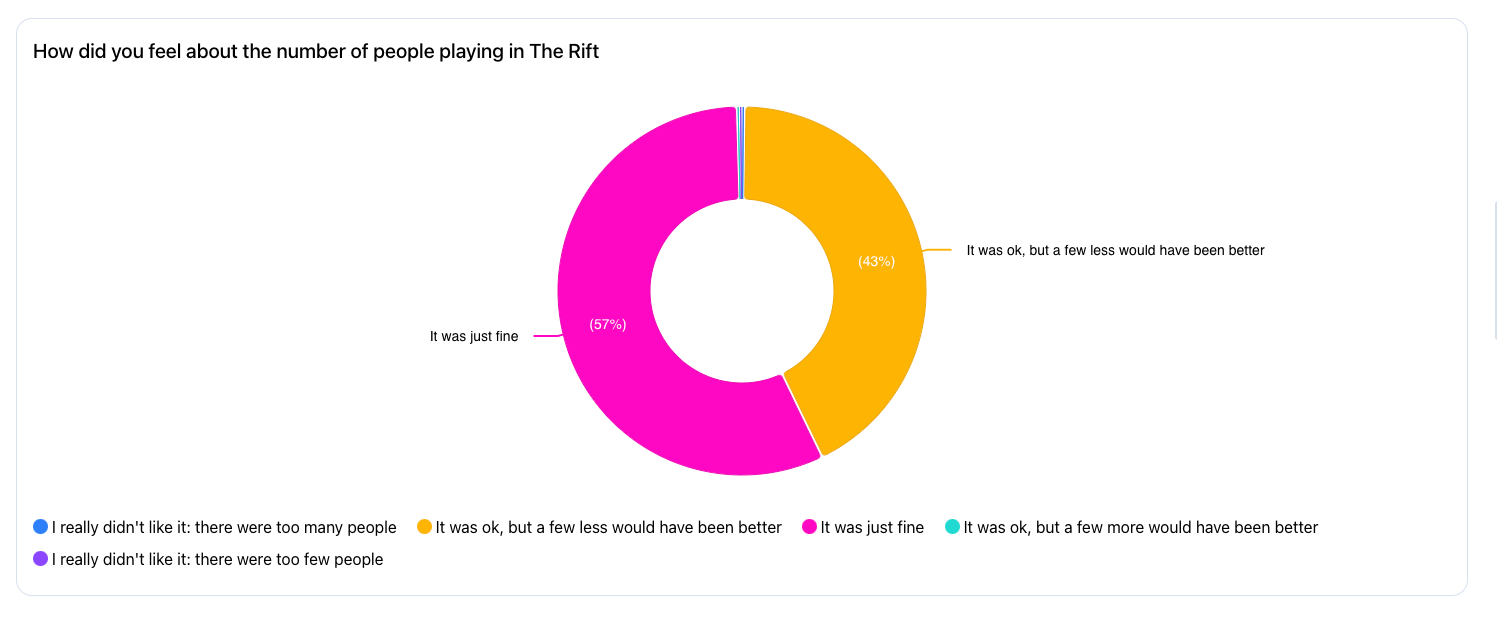Image resolution: width=1497 pixels, height=620 pixels.
Task: Click the blue legend dot for too many people
Action: (x=41, y=526)
